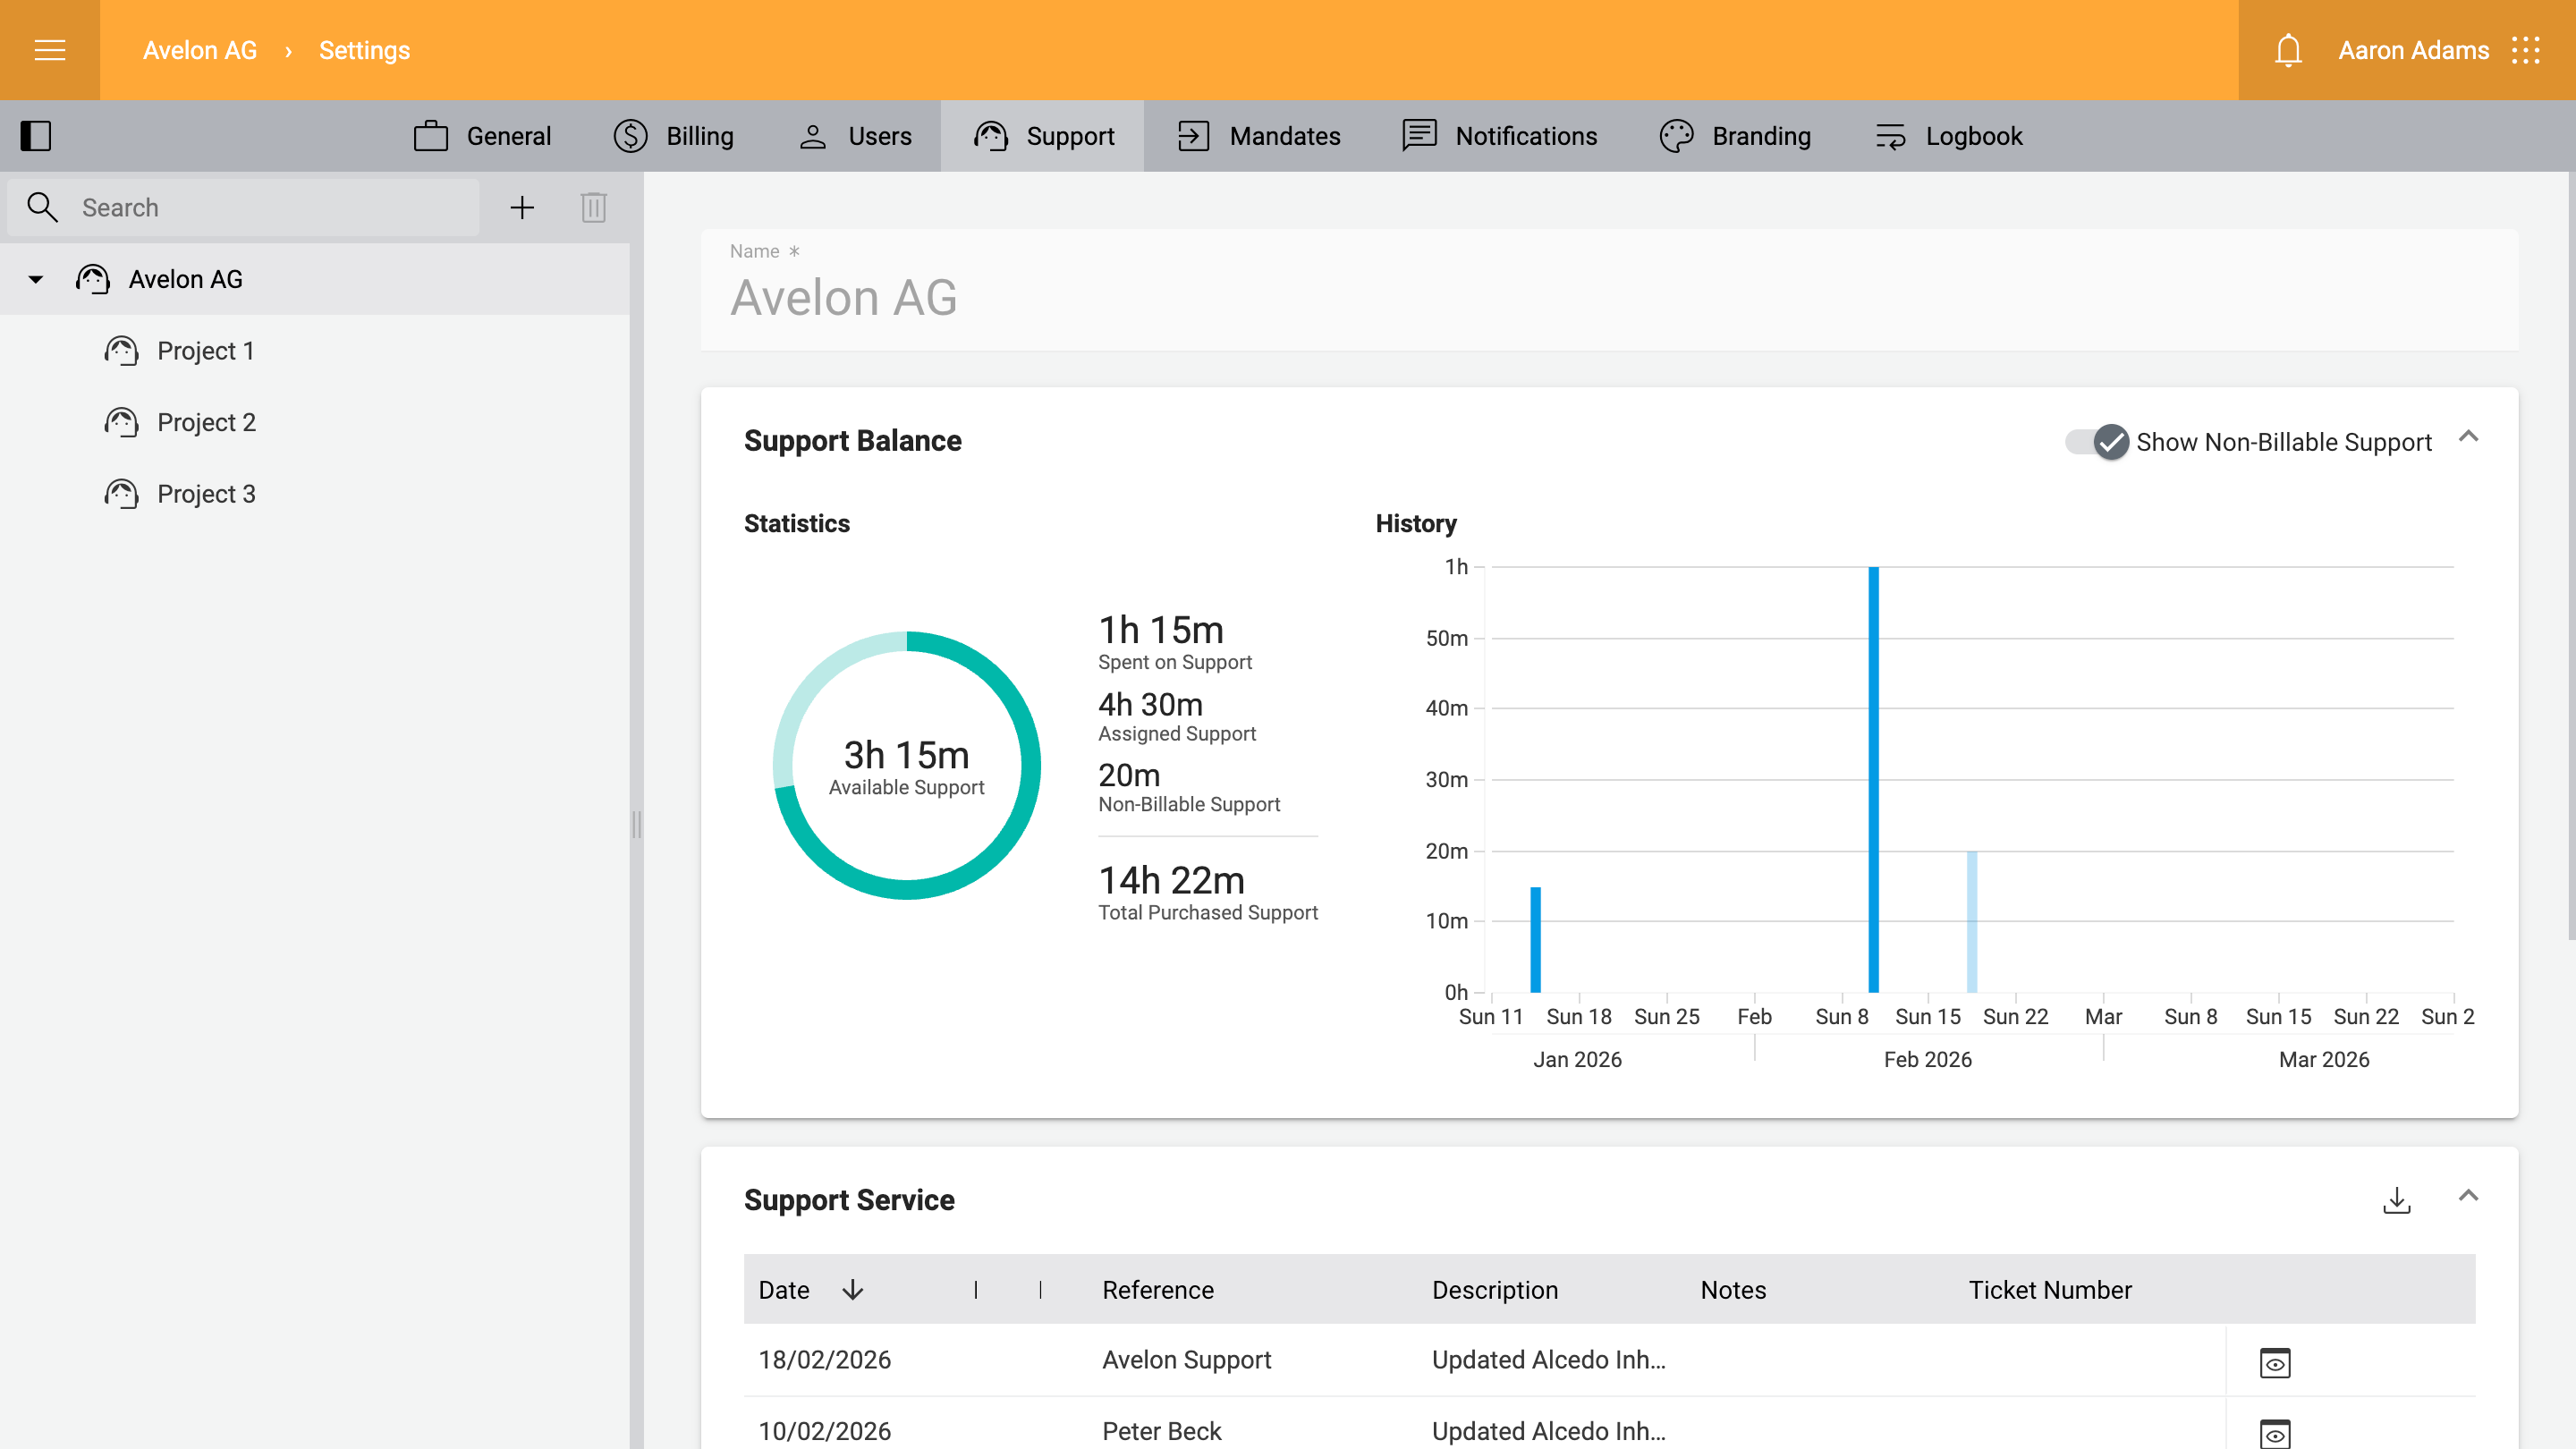Screen dimensions: 2576x1449
Task: Collapse the Support Balance card
Action: [2468, 437]
